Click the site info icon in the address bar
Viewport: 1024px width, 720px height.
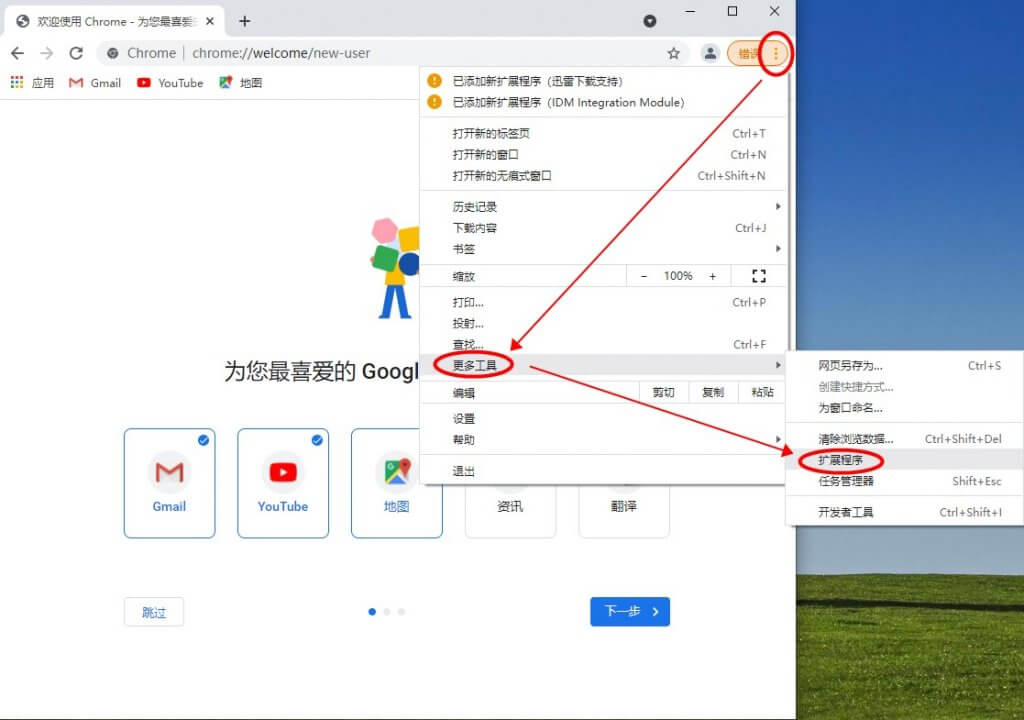(113, 53)
